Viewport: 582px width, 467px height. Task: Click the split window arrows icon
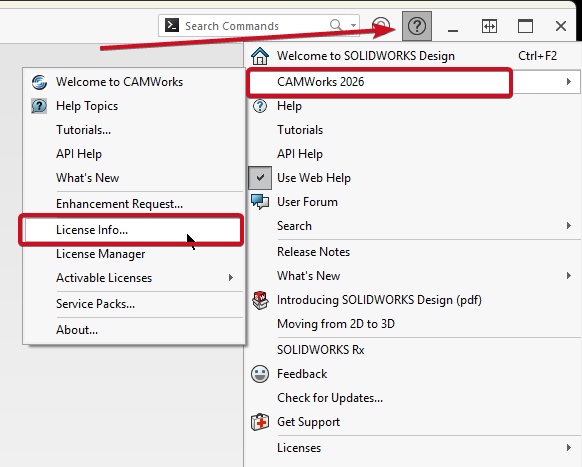tap(489, 26)
